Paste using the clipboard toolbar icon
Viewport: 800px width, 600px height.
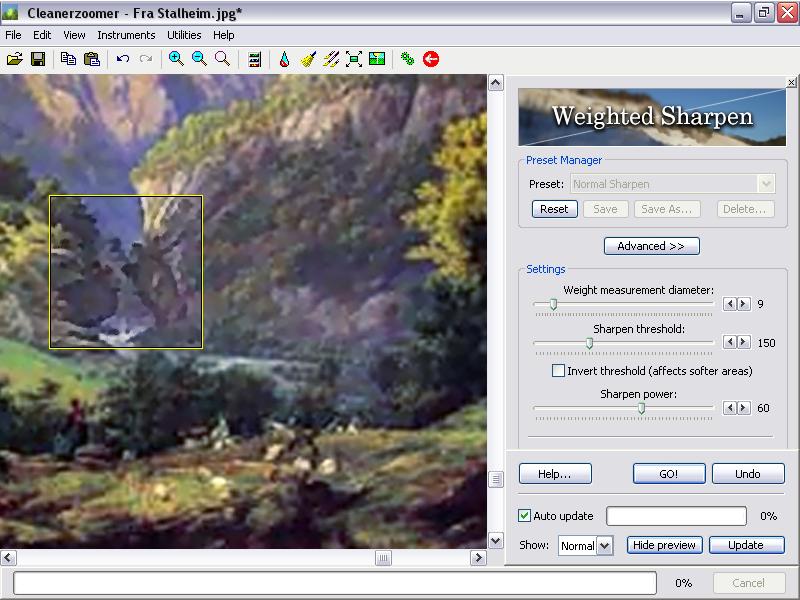[x=92, y=59]
